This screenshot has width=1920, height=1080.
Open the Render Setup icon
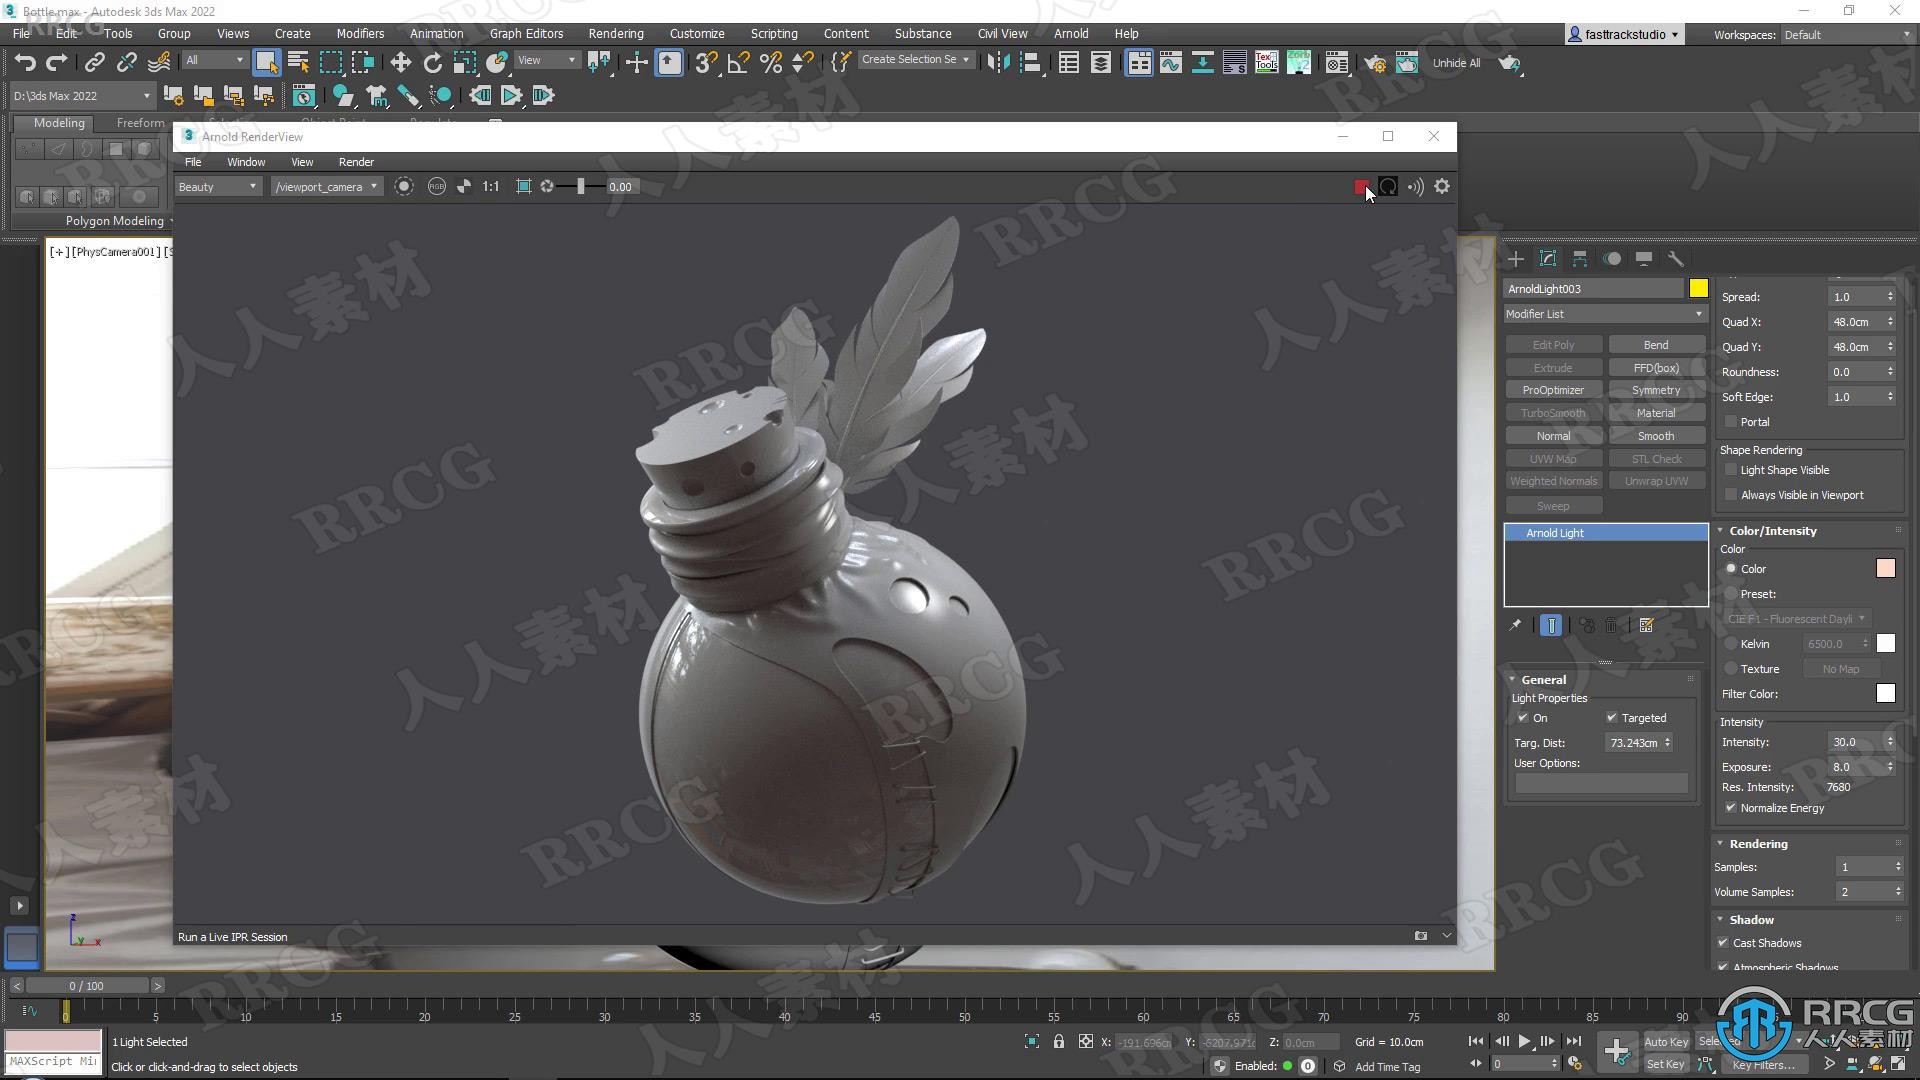click(x=1375, y=63)
